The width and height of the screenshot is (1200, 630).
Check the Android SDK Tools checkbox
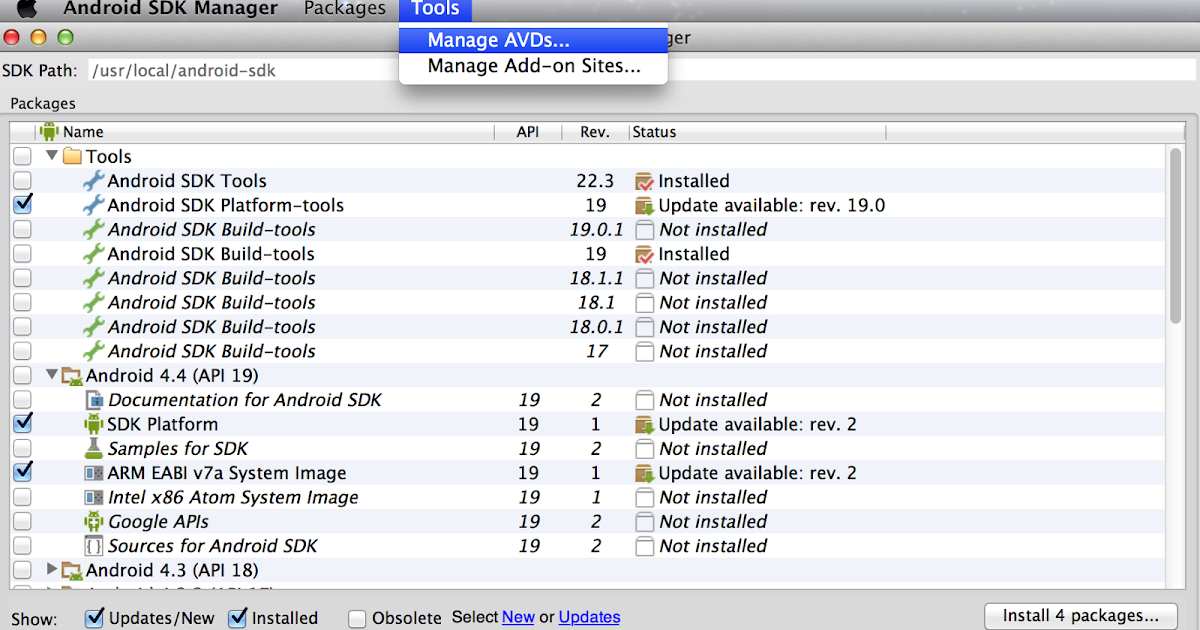click(x=22, y=181)
